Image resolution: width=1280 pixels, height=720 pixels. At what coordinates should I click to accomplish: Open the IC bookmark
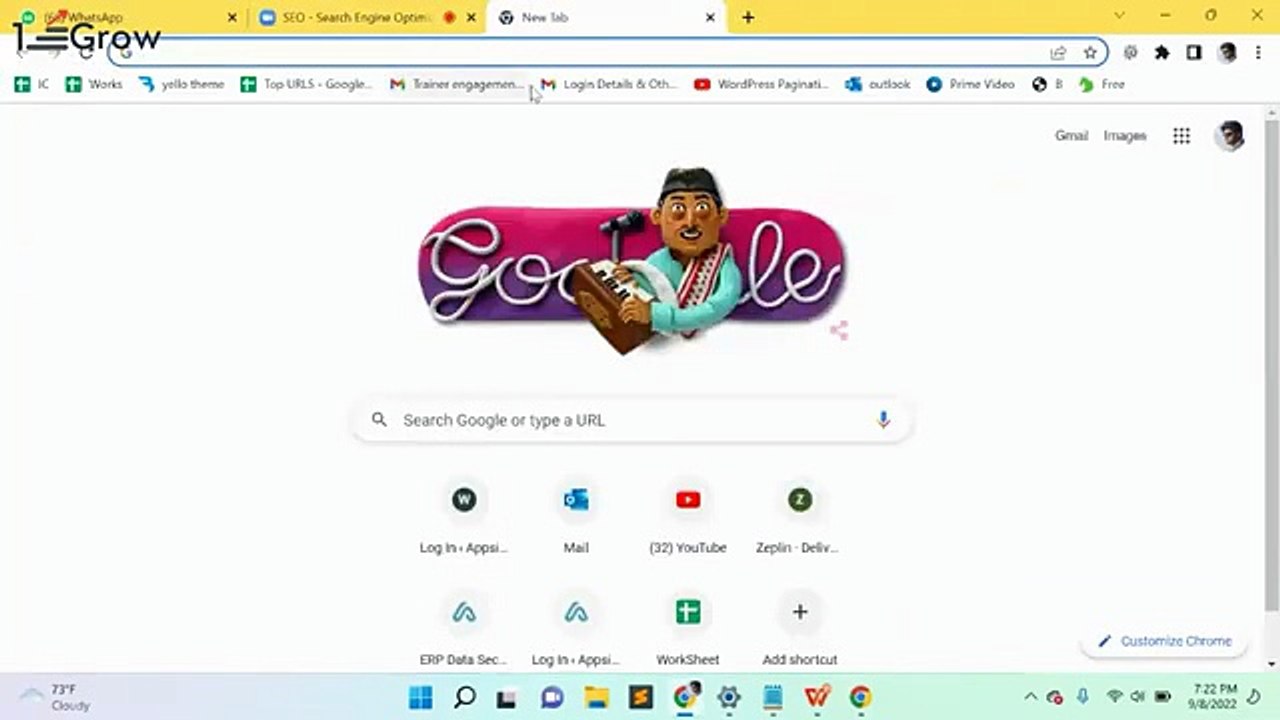coord(32,84)
